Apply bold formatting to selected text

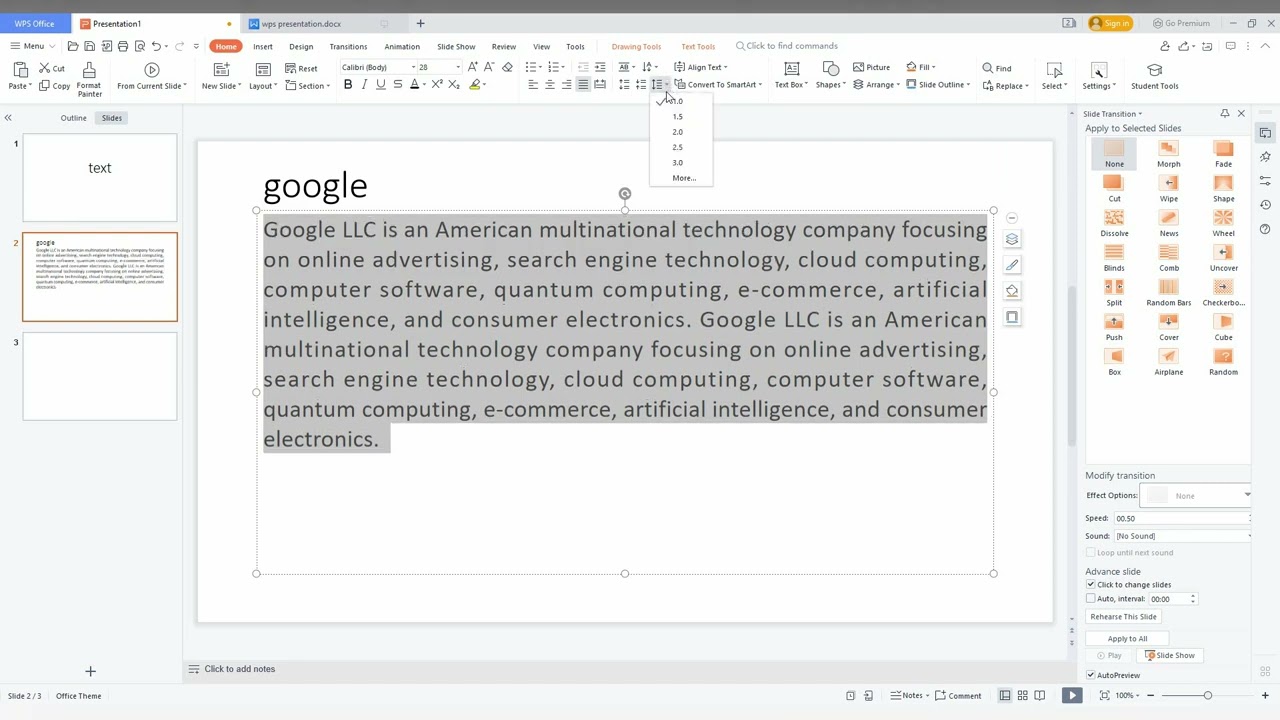click(348, 85)
